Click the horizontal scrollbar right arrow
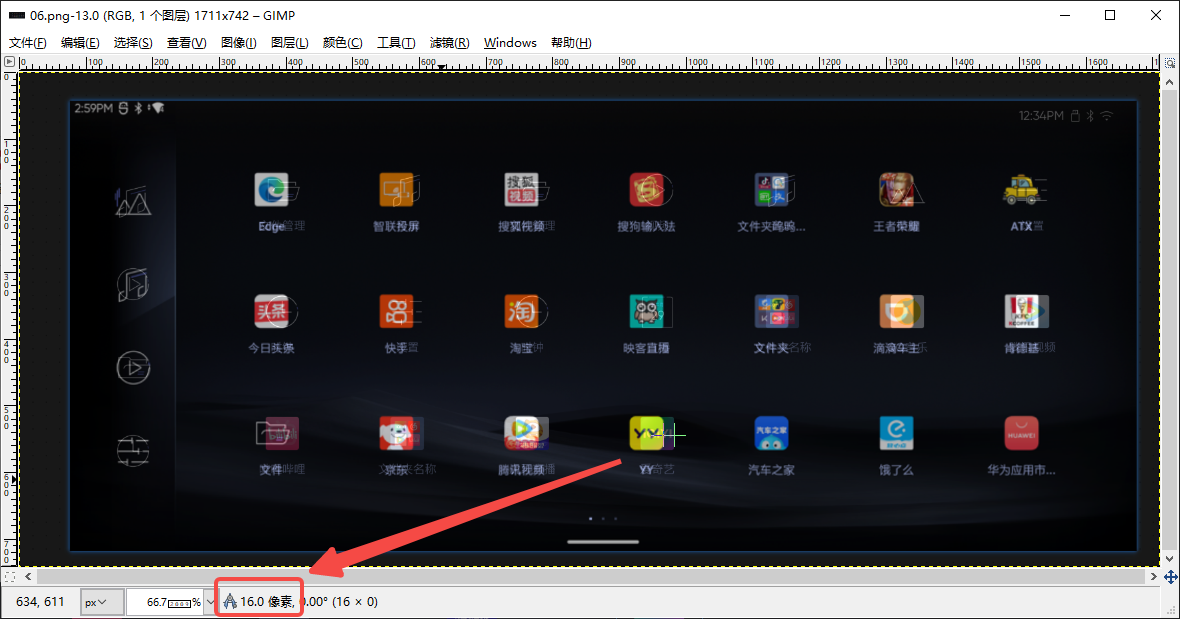This screenshot has width=1180, height=619. [1153, 577]
